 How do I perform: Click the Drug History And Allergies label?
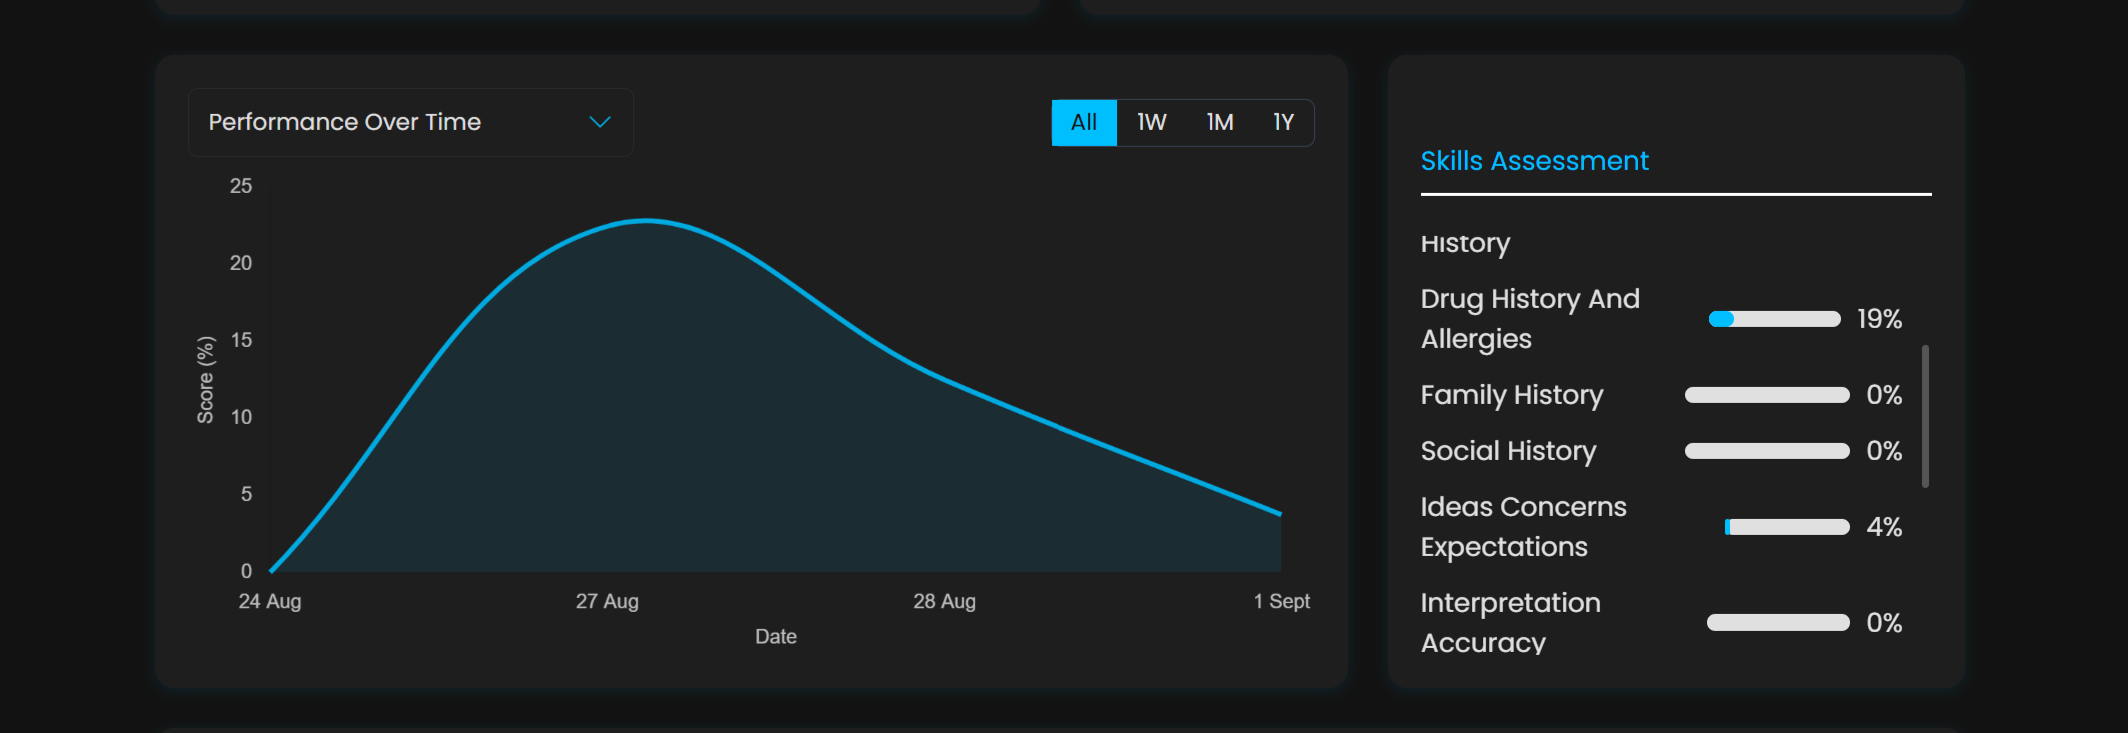(1530, 319)
